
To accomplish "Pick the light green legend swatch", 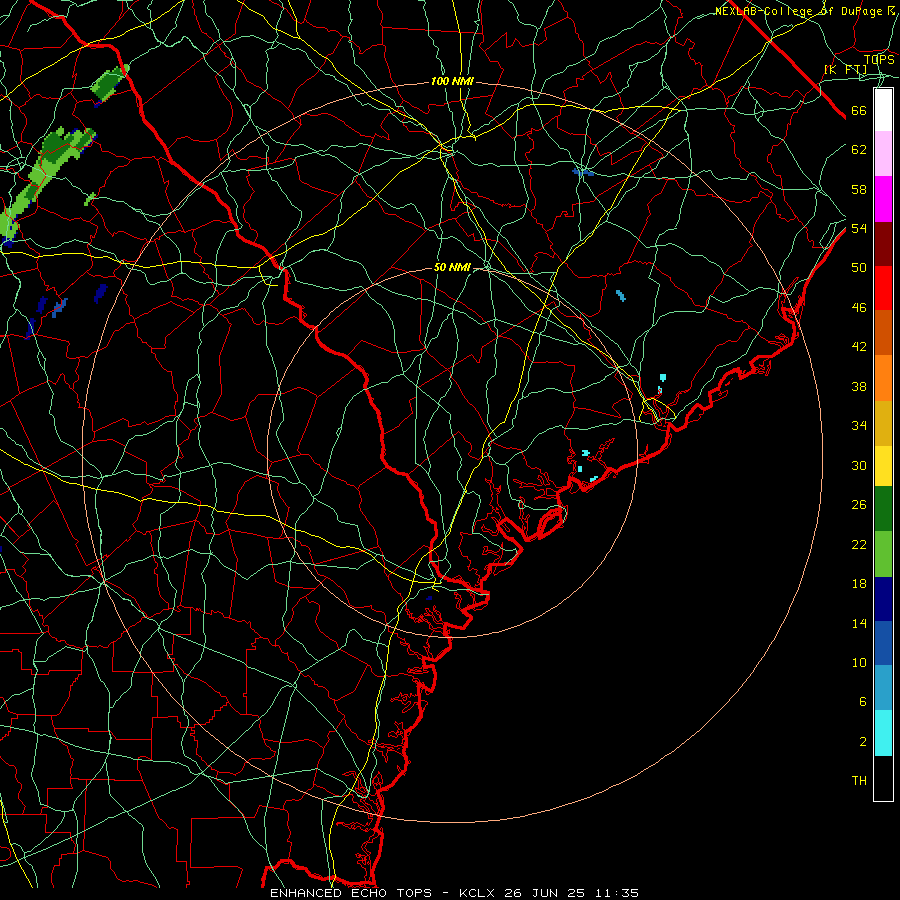I will tap(883, 554).
